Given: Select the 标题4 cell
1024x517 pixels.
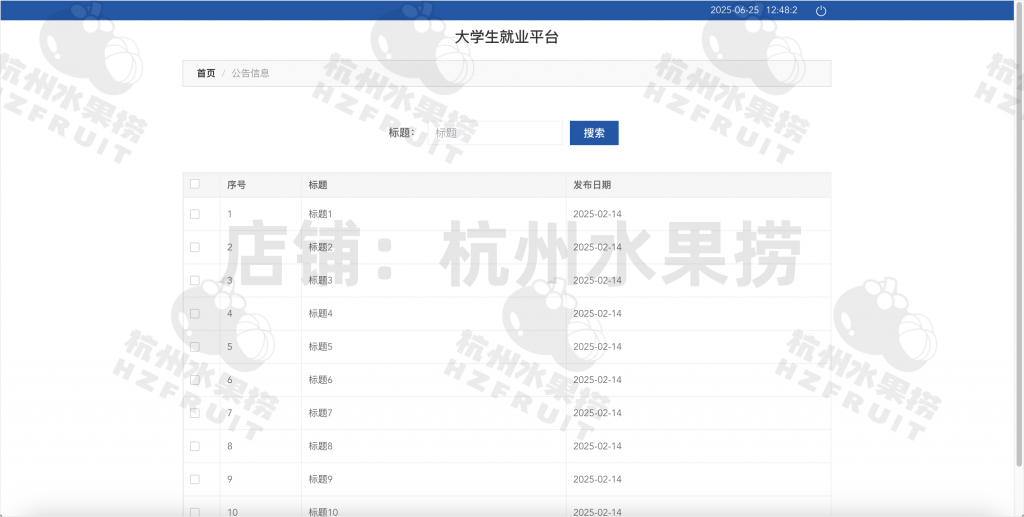Looking at the screenshot, I should point(434,313).
